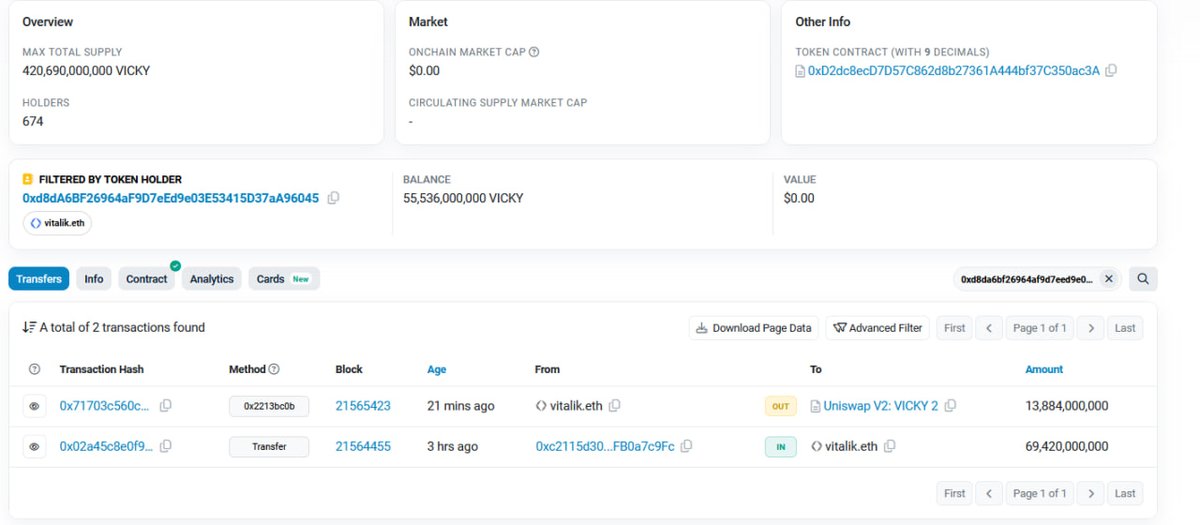
Task: Open sender 0xc2115d30...FB0a7c9Fc link
Action: 605,446
